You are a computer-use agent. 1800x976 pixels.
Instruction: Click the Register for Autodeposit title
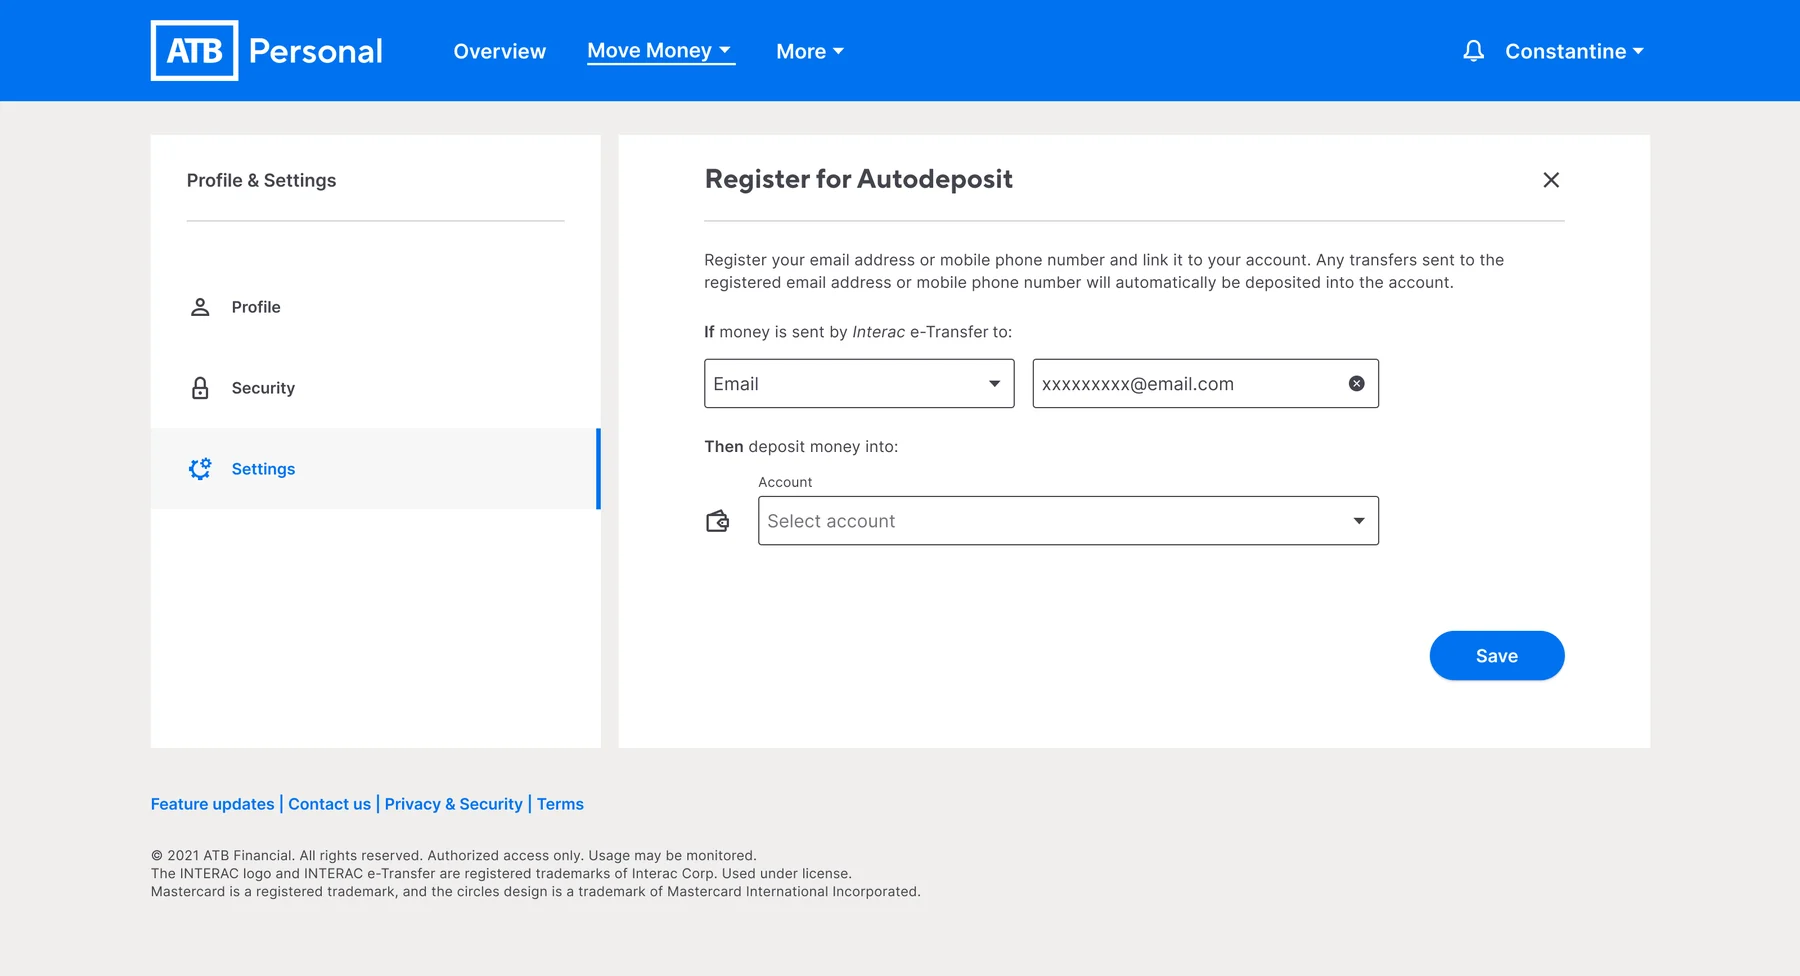coord(859,179)
